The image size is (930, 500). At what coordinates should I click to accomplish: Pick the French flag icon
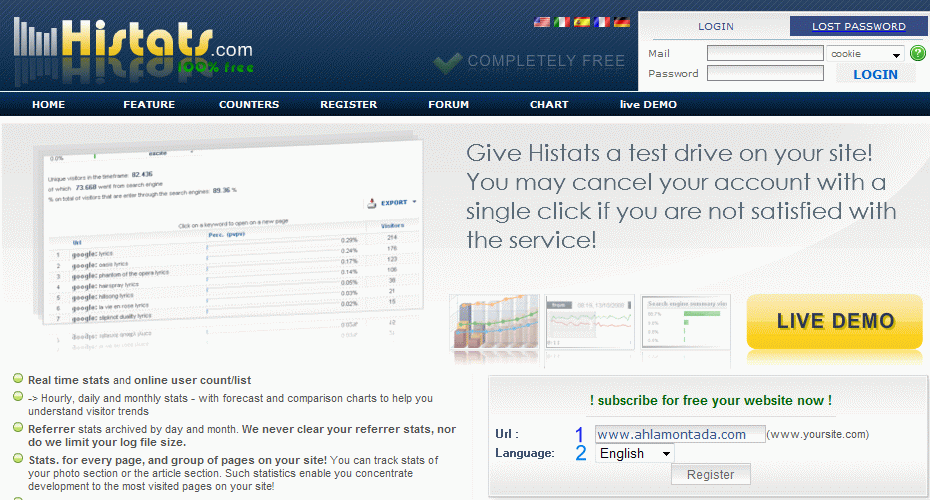pyautogui.click(x=601, y=23)
